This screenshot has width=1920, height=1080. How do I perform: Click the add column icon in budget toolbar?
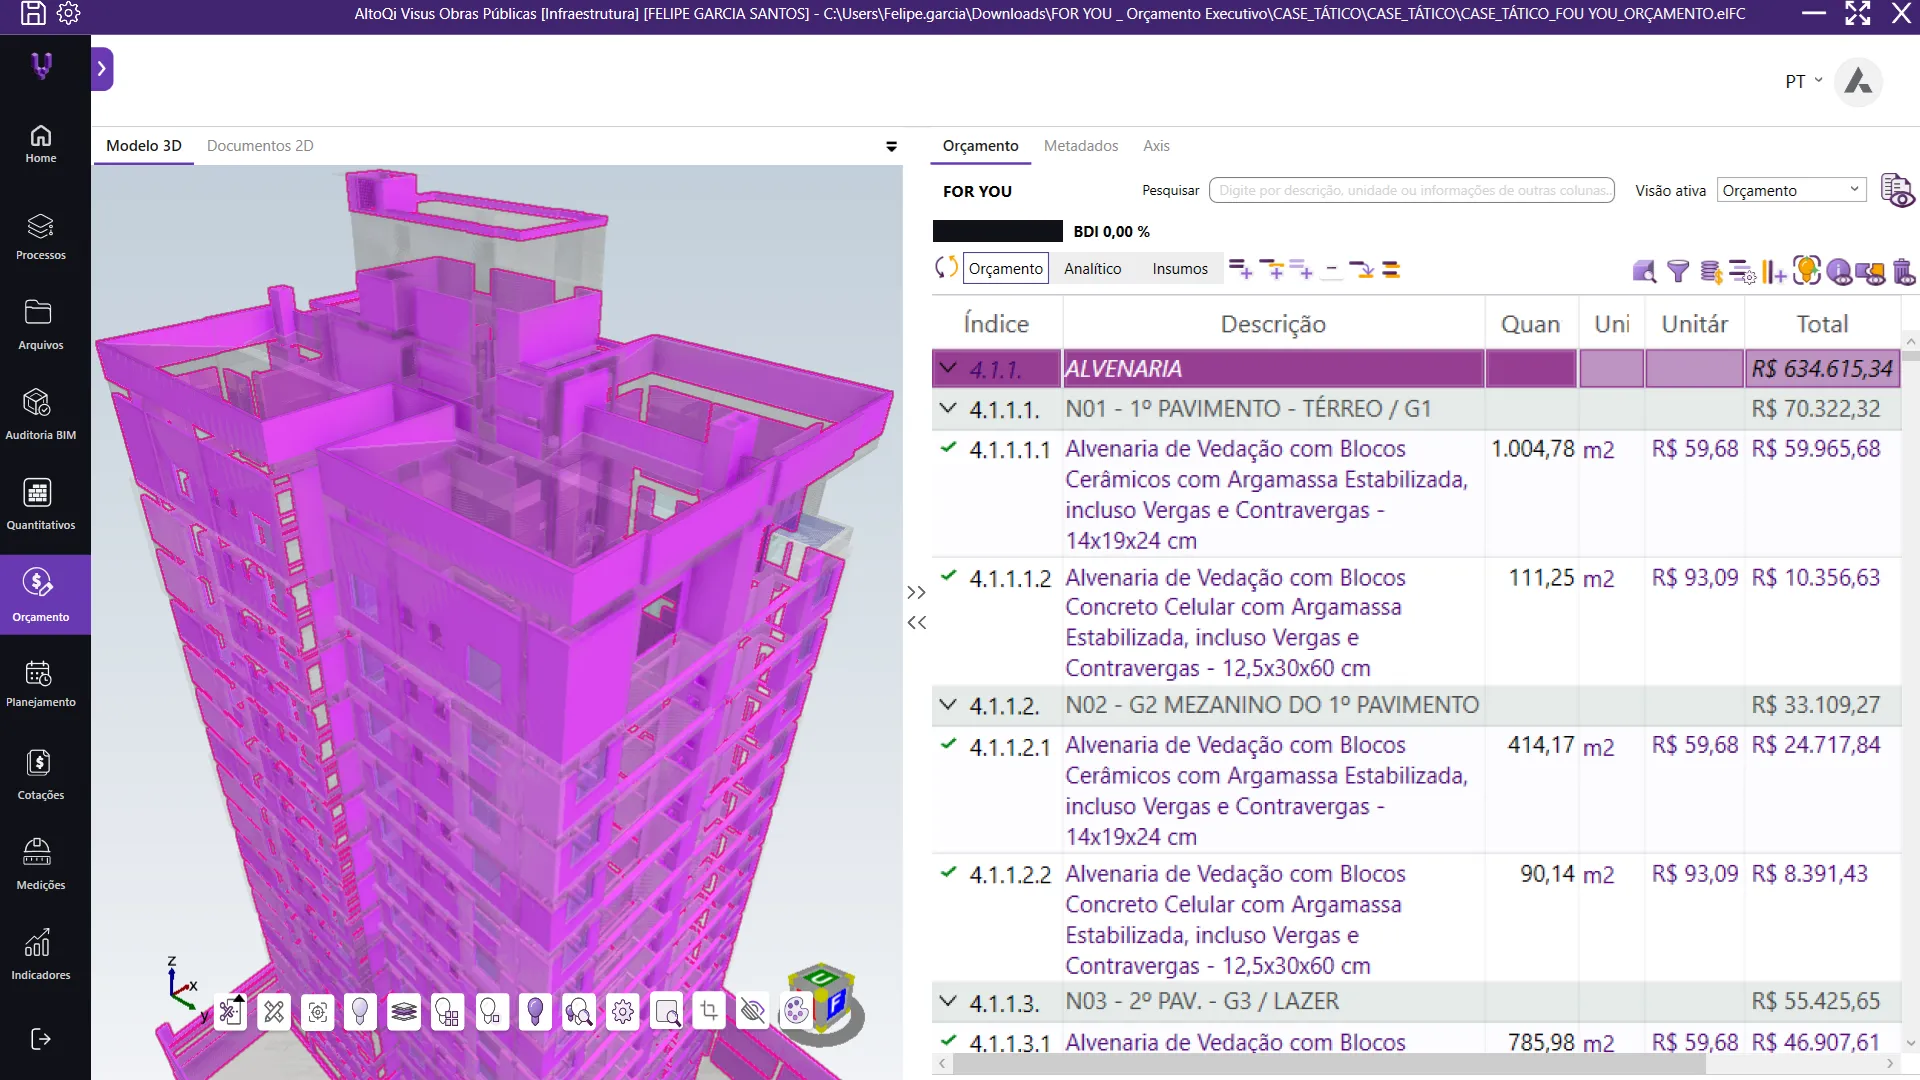(1774, 271)
